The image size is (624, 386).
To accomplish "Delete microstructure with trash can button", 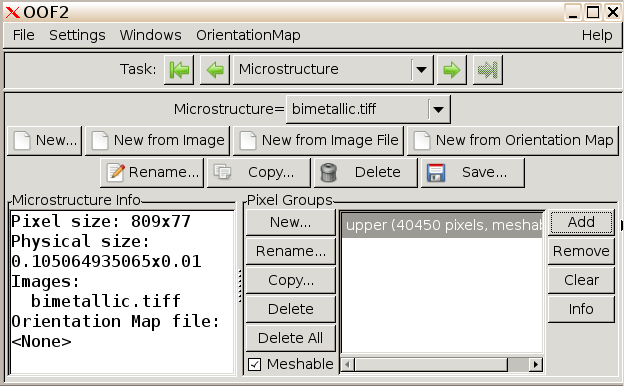I will pyautogui.click(x=366, y=172).
